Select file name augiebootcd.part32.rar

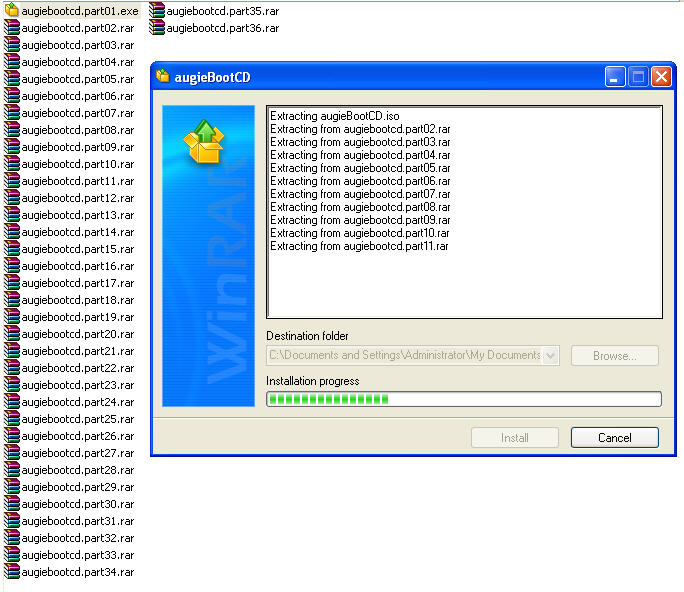[78, 538]
